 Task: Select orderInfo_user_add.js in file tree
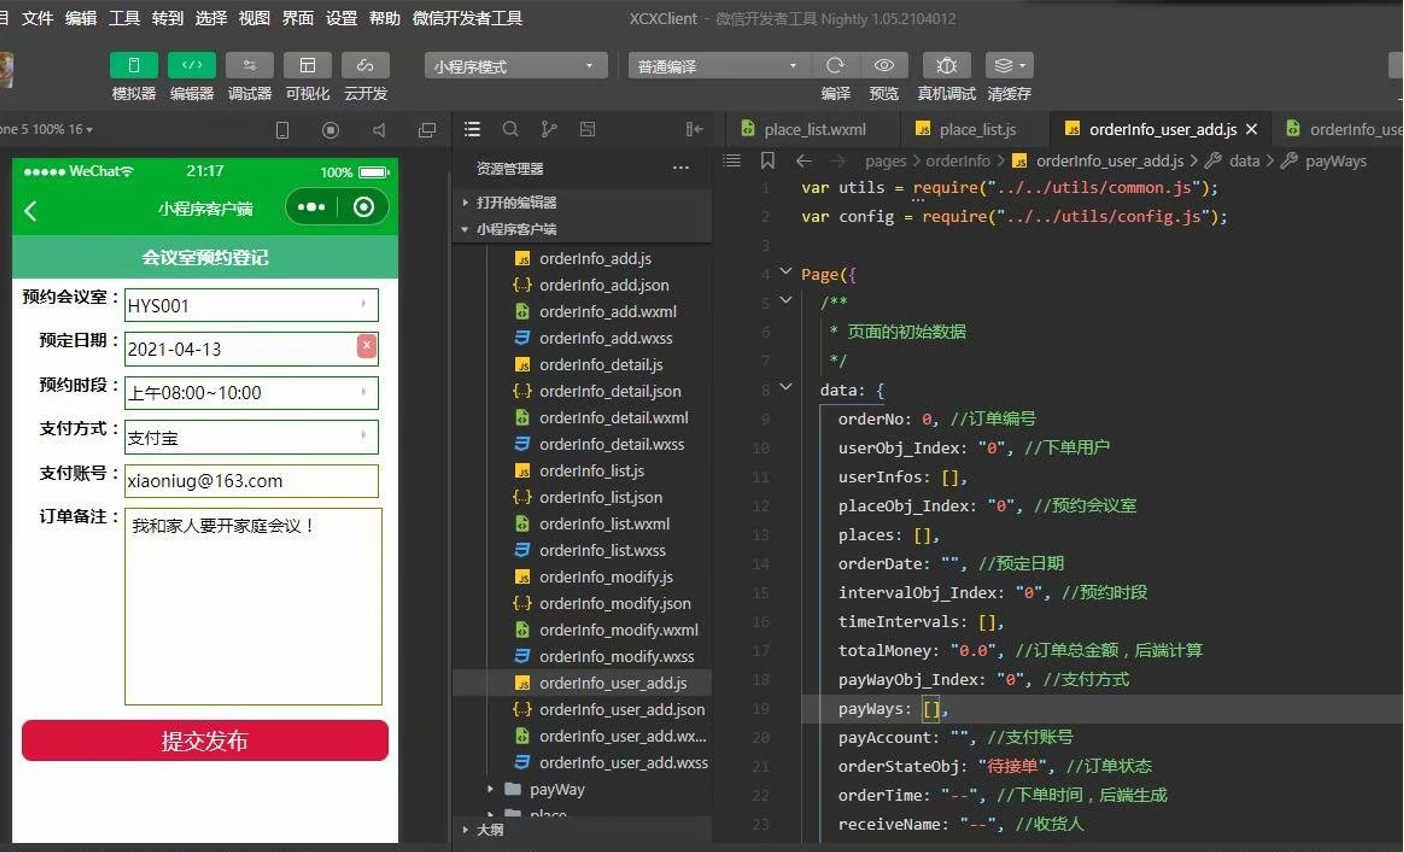582,683
